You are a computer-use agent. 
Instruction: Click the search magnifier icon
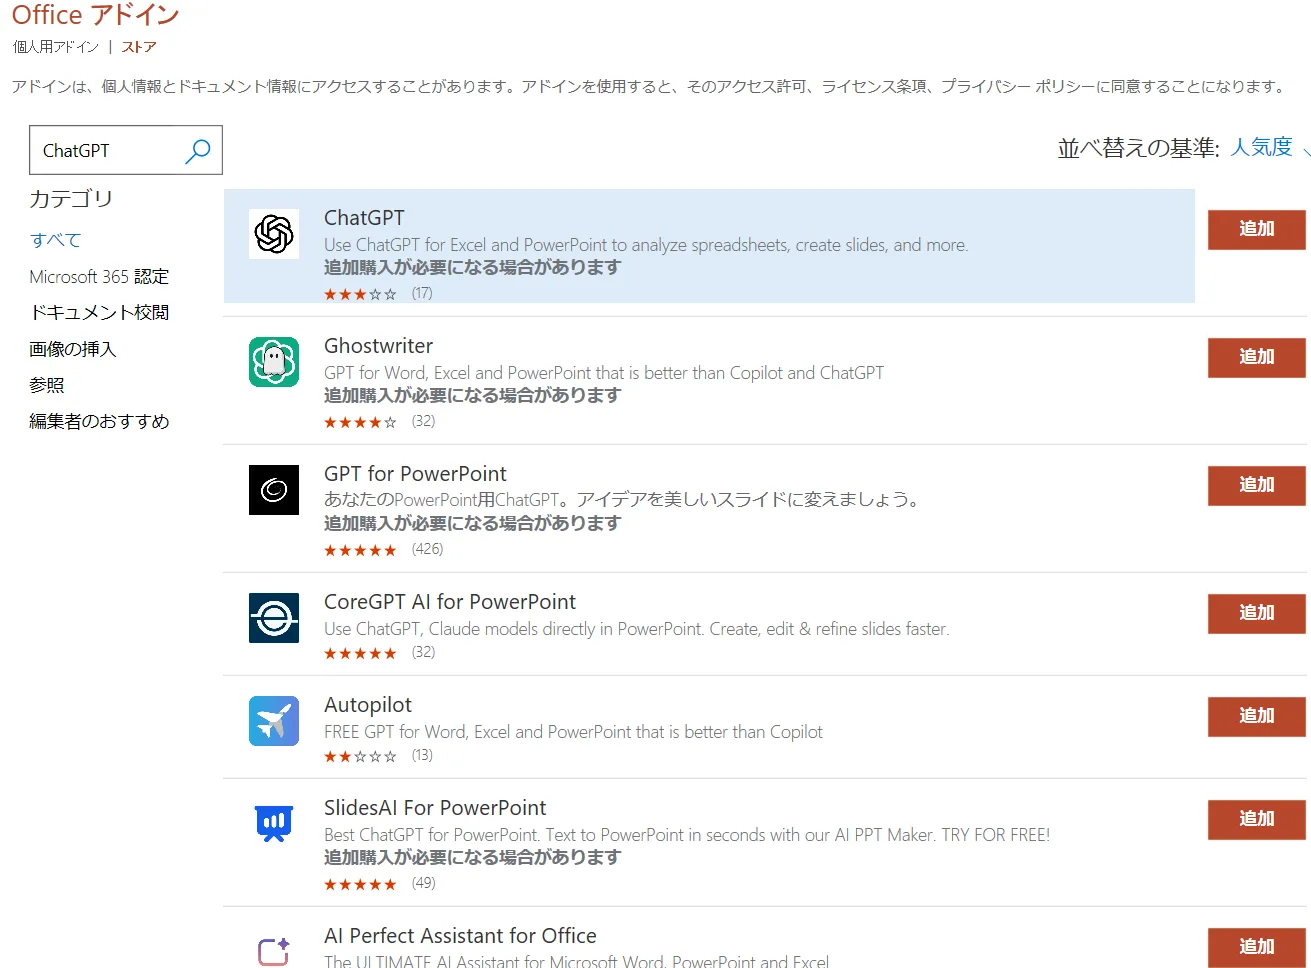pos(198,151)
